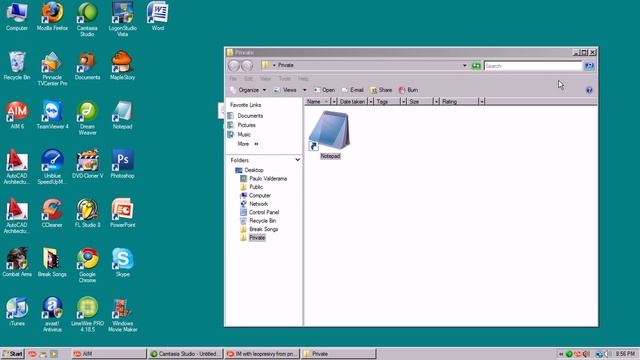This screenshot has width=640, height=360.
Task: Launch Mozilla Firefox from desktop
Action: [52, 16]
